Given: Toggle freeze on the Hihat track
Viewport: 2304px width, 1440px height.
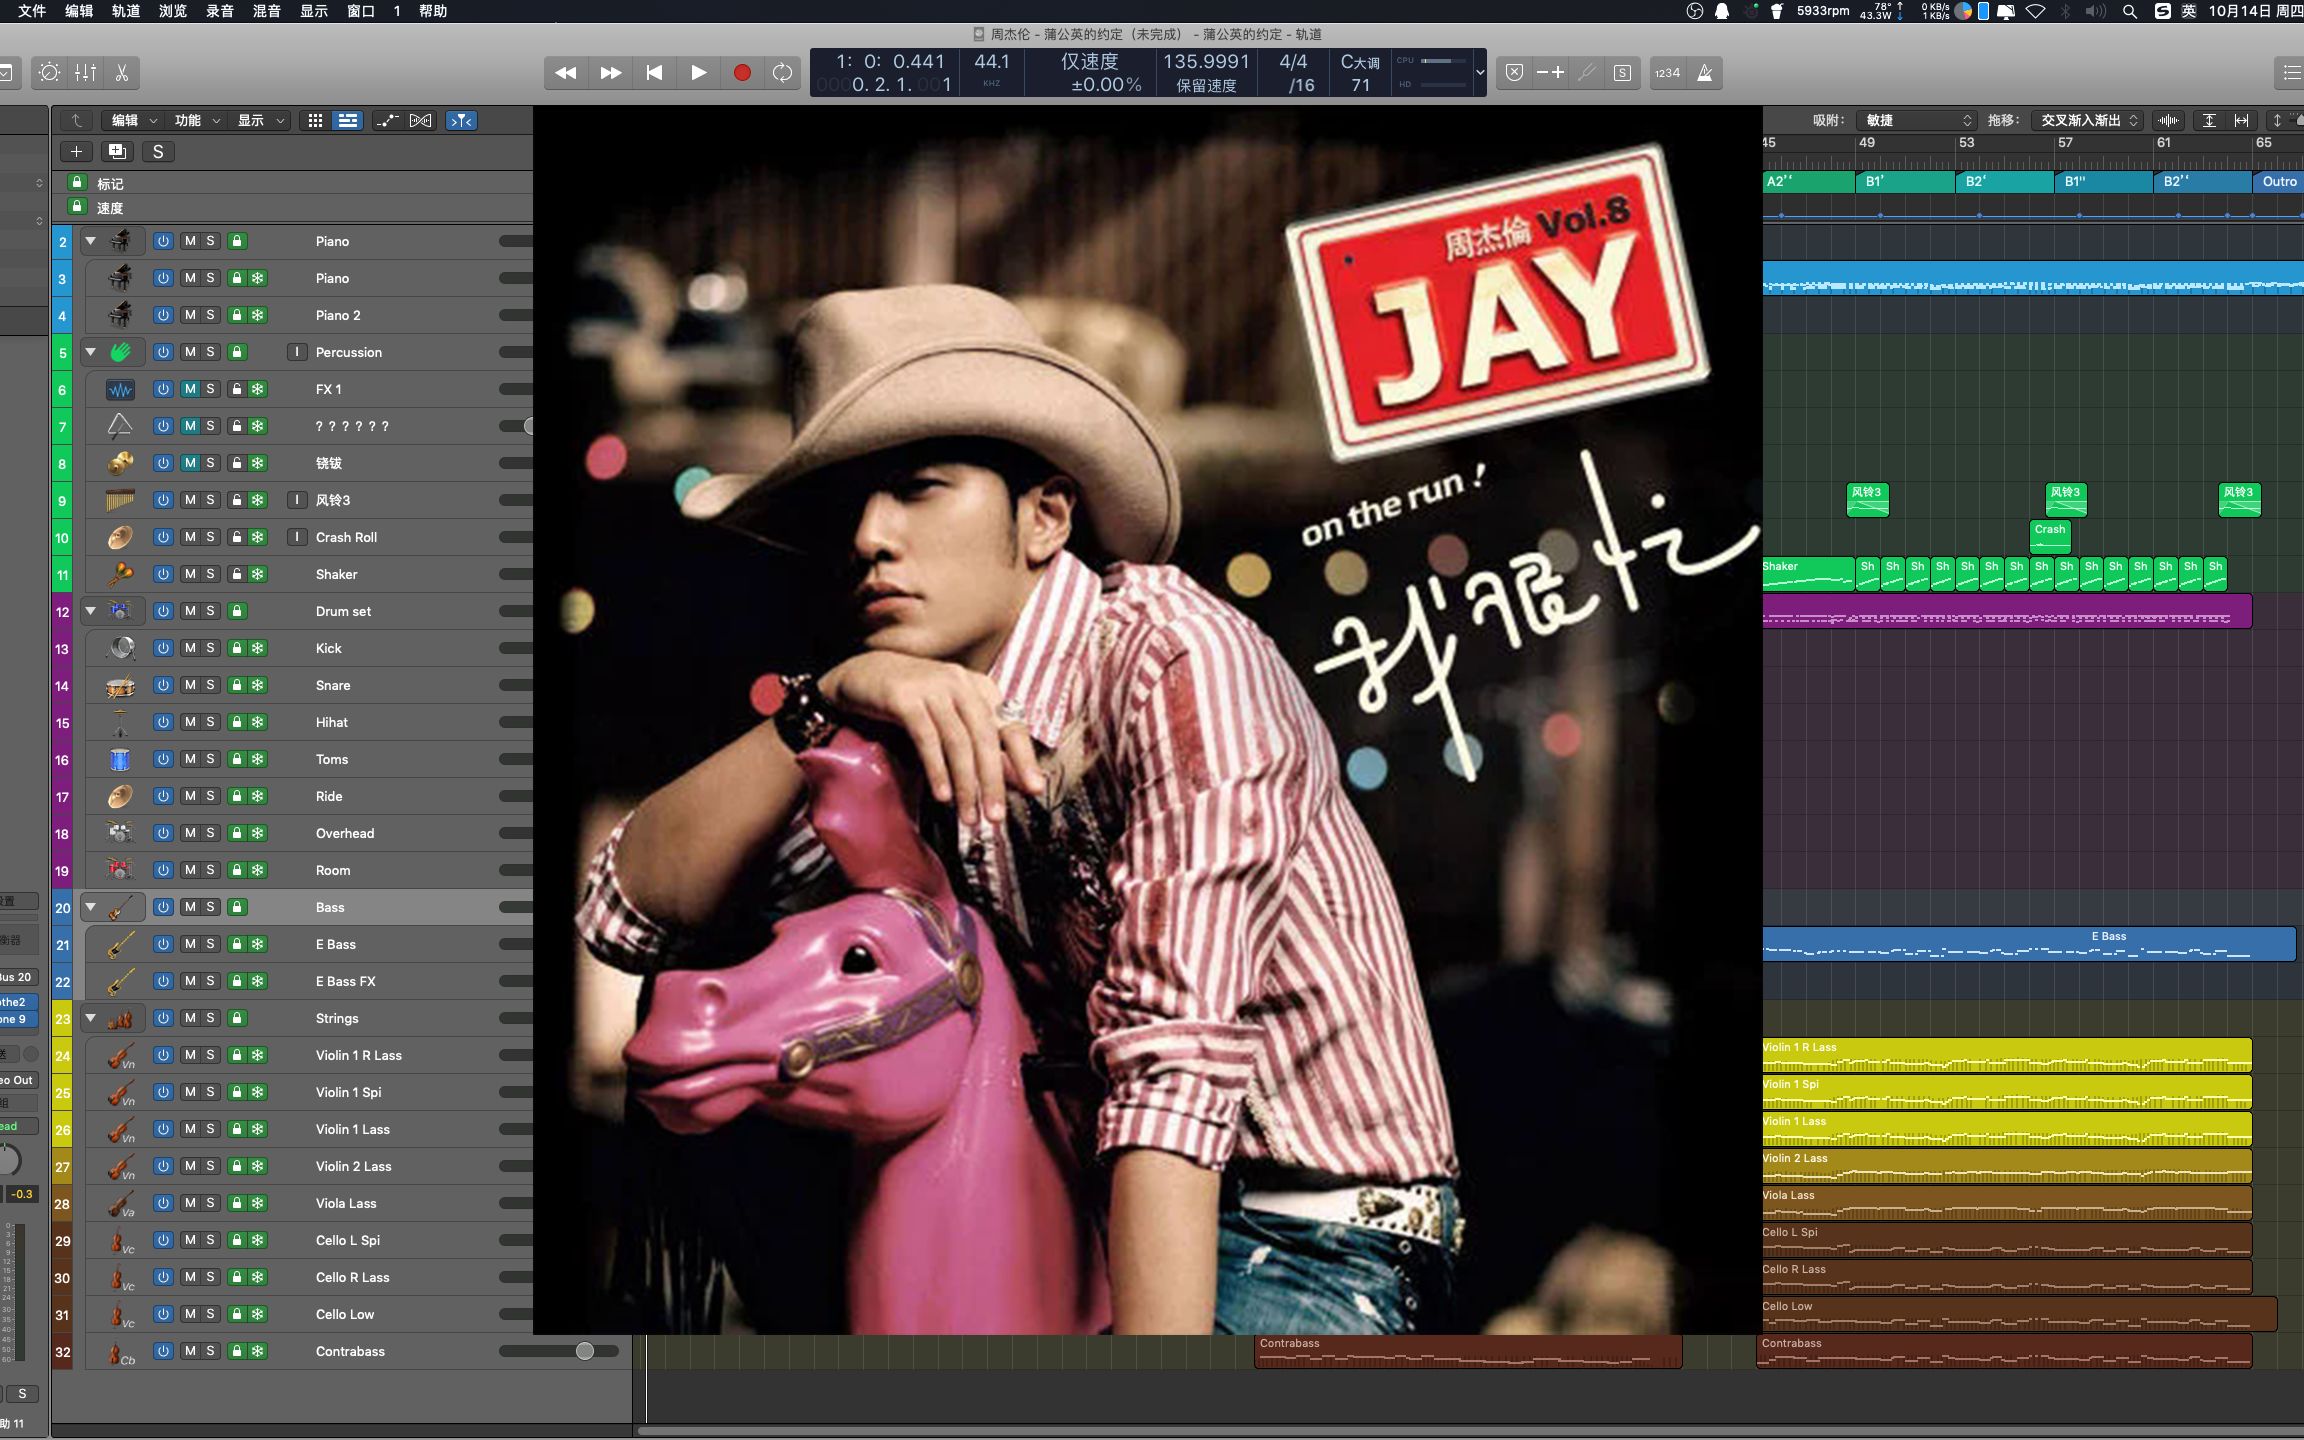Looking at the screenshot, I should [258, 722].
